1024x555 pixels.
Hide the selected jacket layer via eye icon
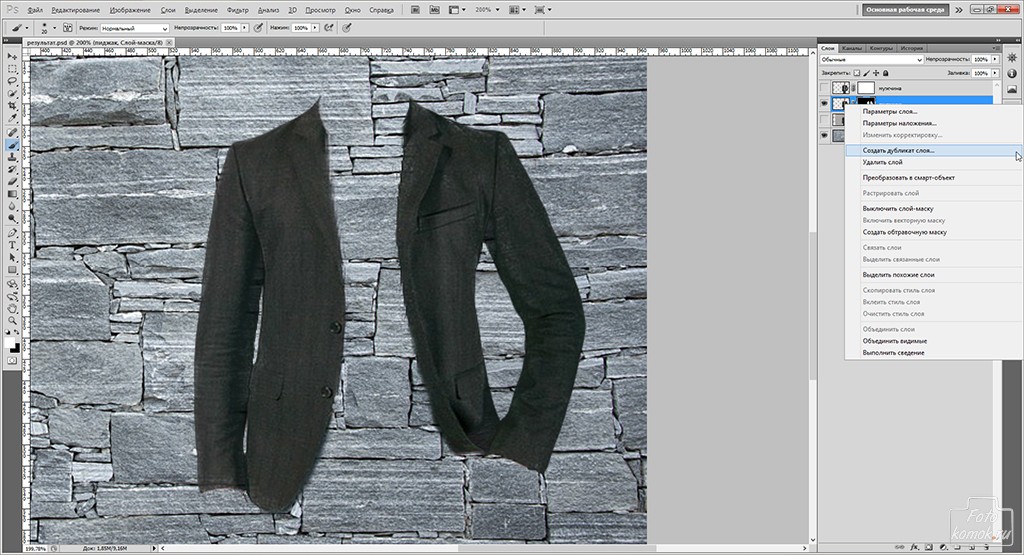click(825, 103)
